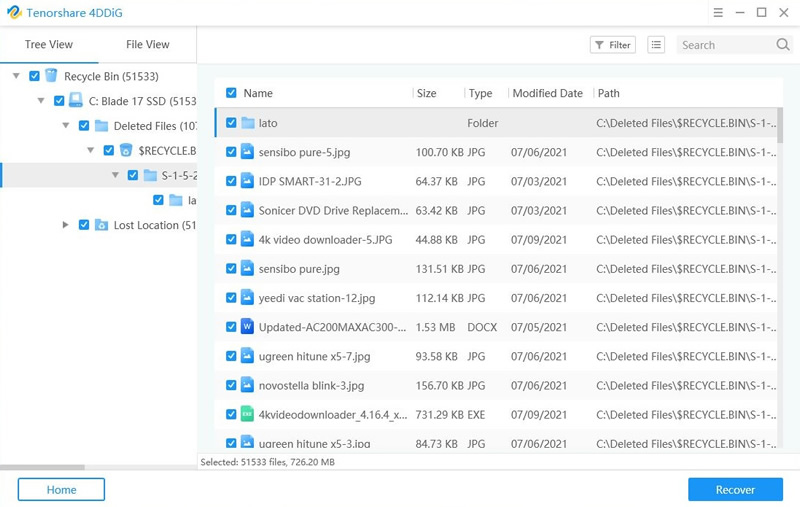Click the Home button

(x=61, y=490)
